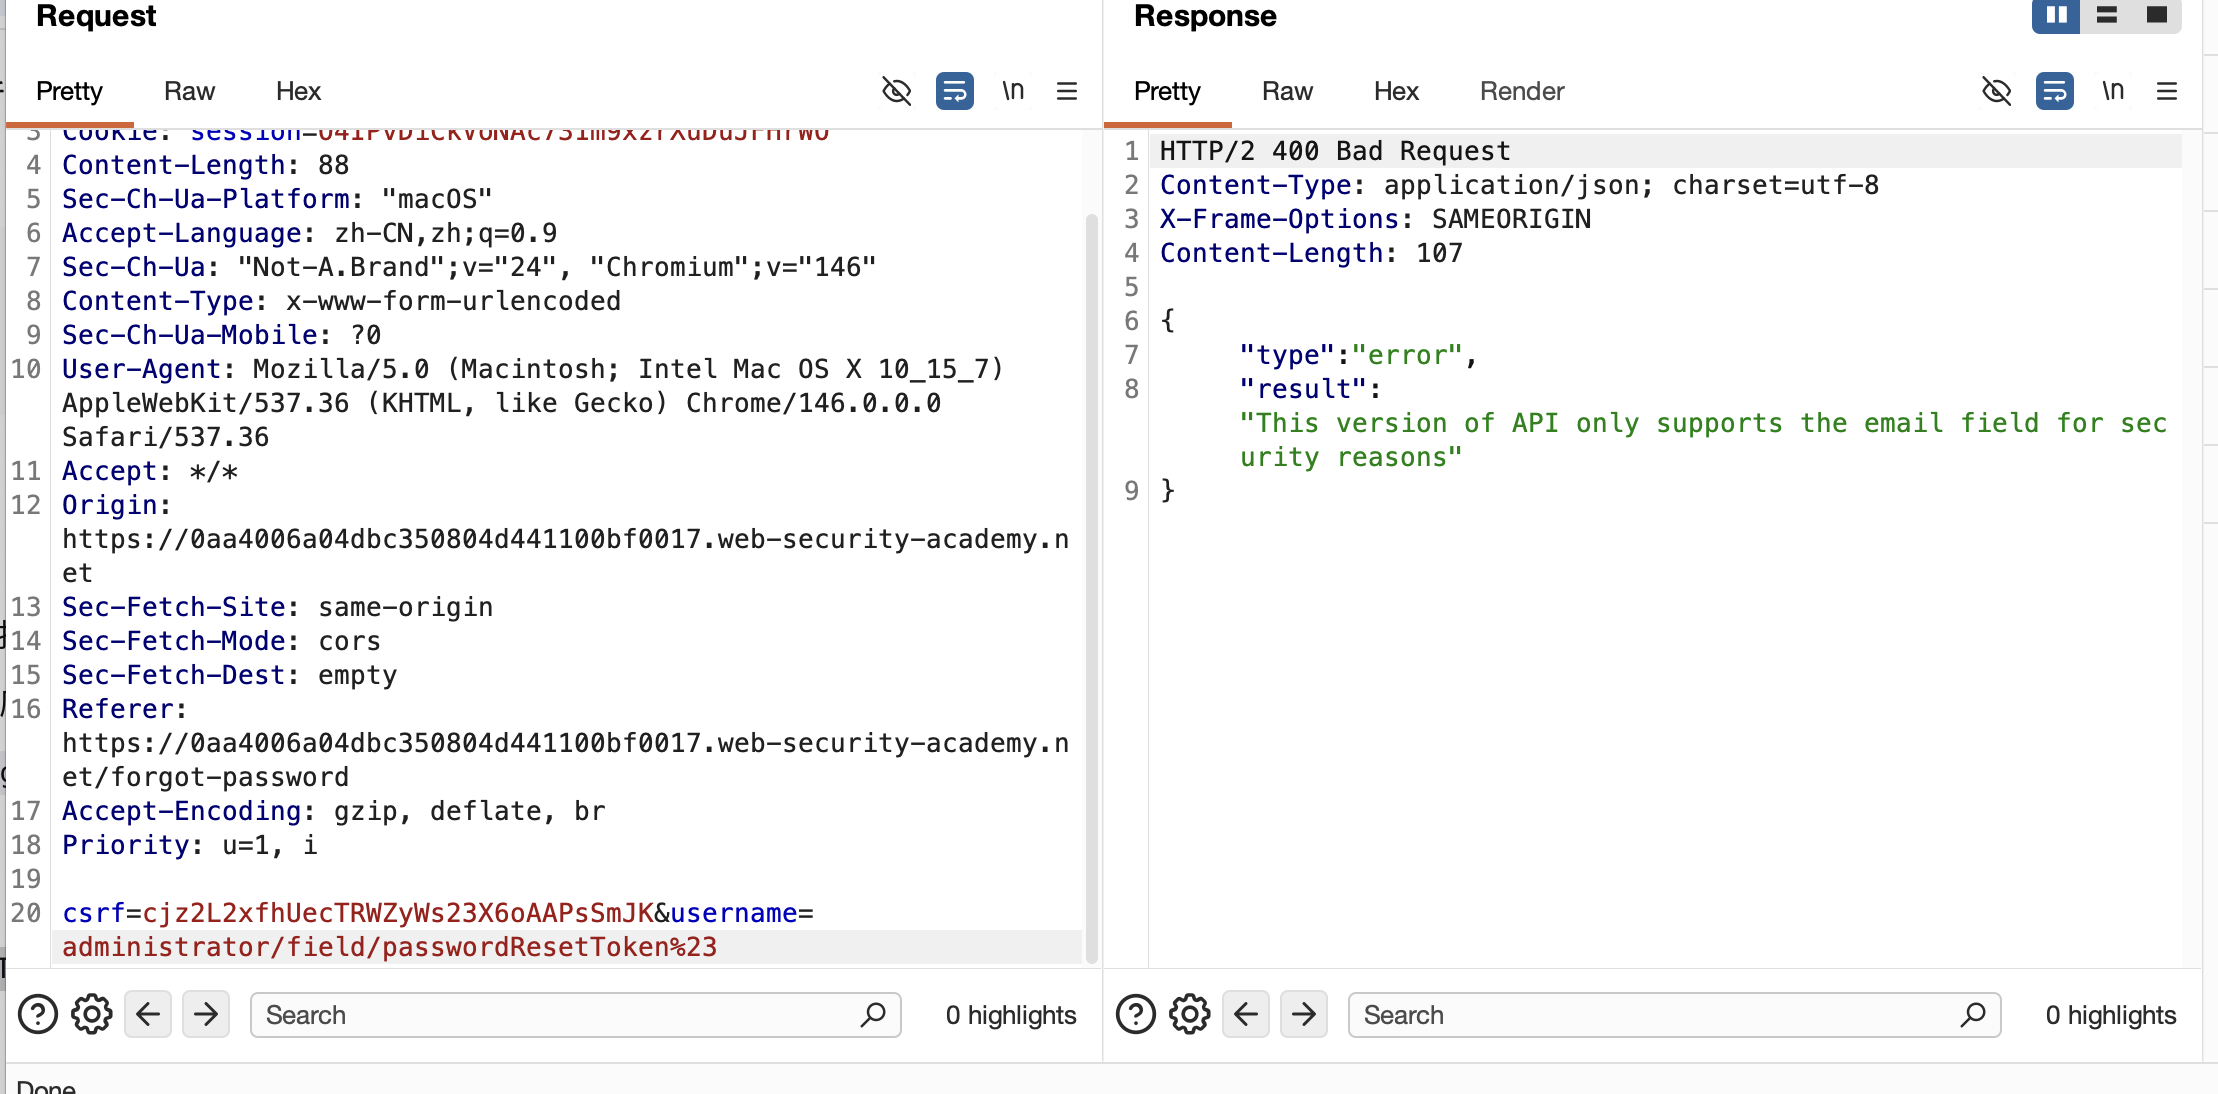This screenshot has width=2218, height=1094.
Task: Toggle show newline characters in Response panel
Action: pos(2113,91)
